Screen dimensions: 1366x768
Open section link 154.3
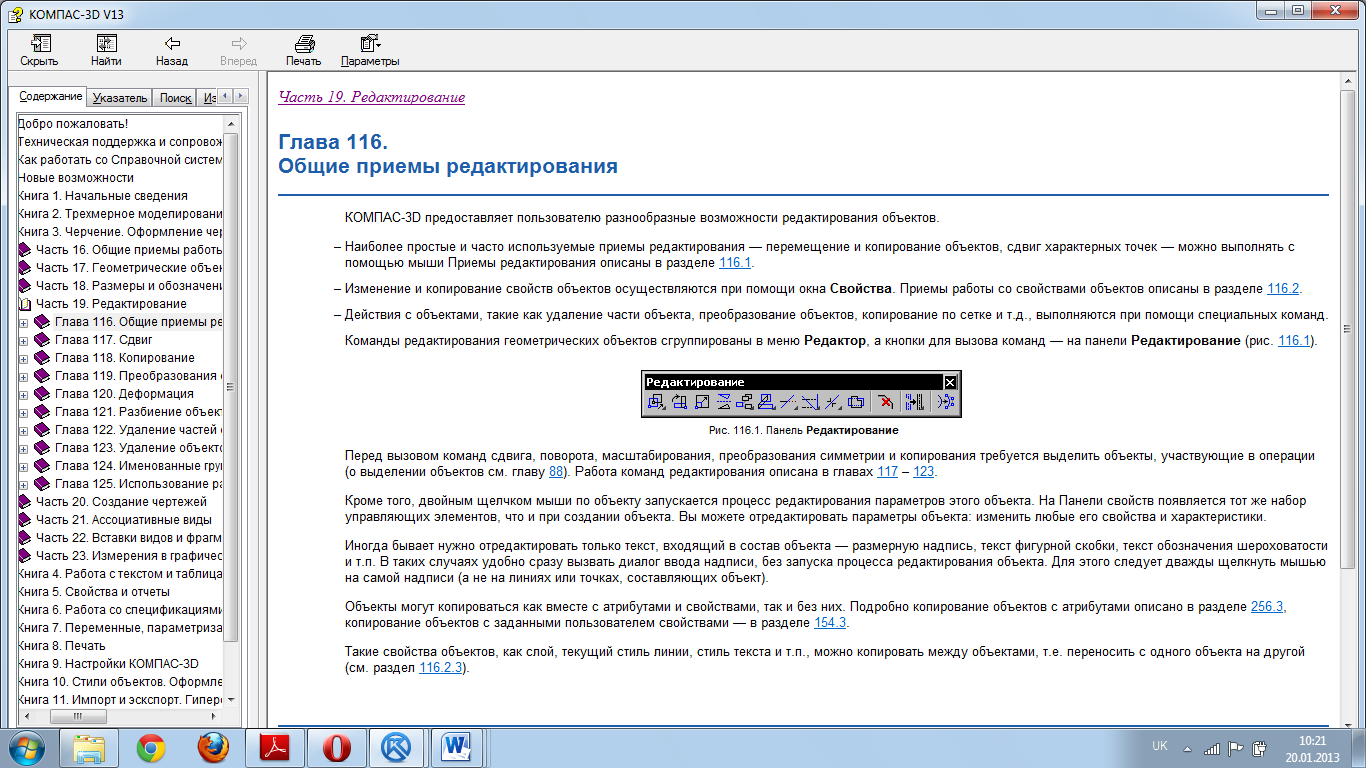click(x=830, y=623)
